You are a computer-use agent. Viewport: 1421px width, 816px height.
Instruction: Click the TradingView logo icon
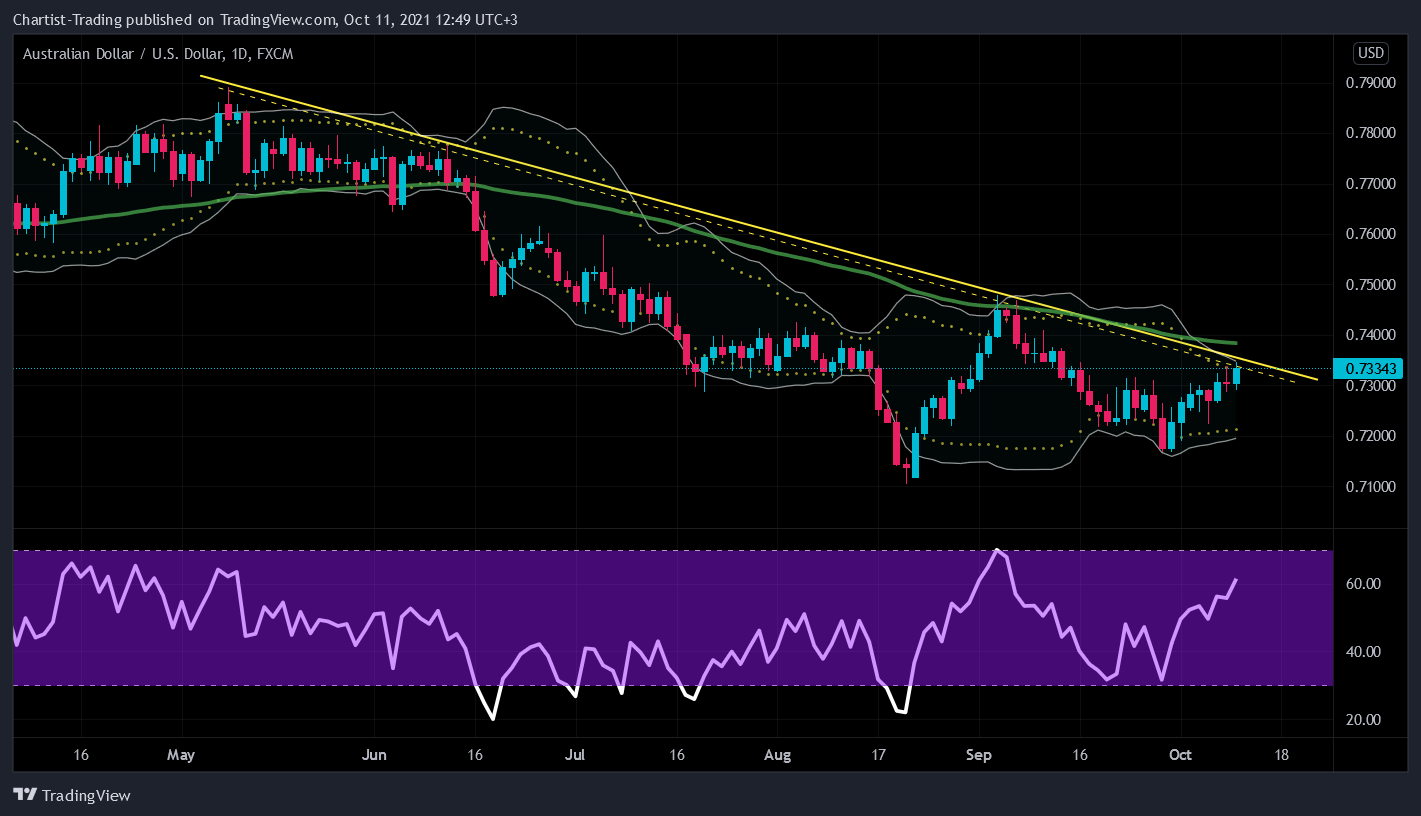click(25, 795)
